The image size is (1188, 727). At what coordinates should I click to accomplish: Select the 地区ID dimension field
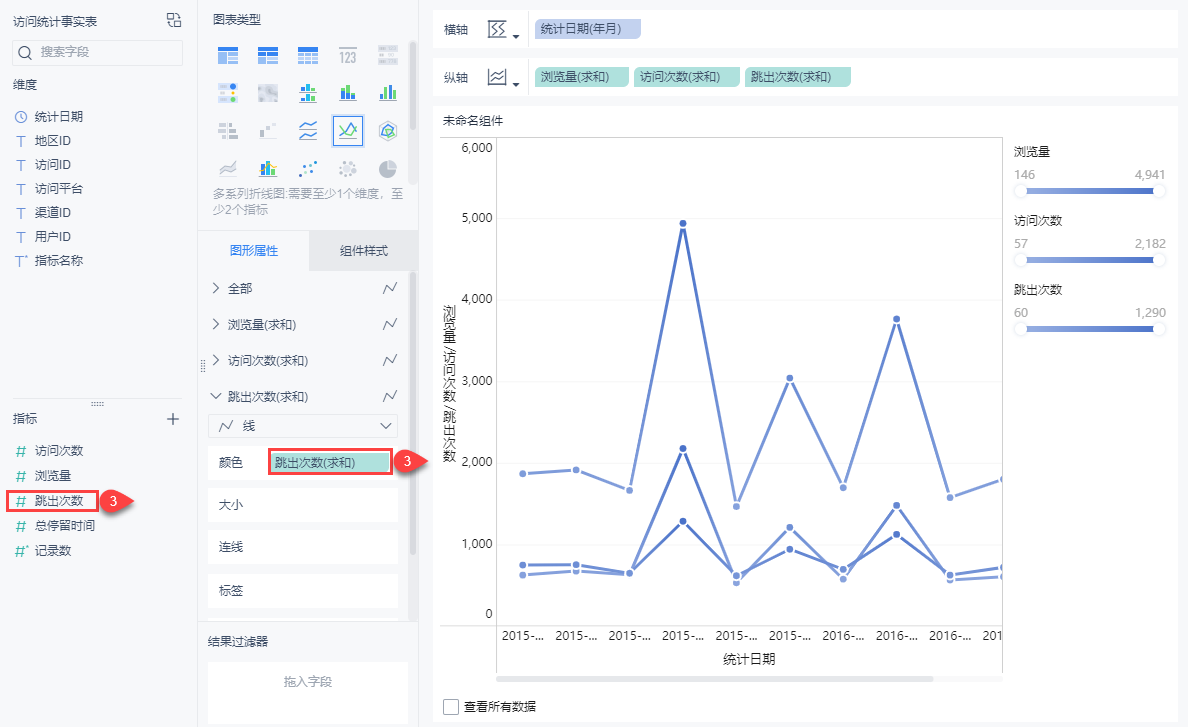[52, 141]
